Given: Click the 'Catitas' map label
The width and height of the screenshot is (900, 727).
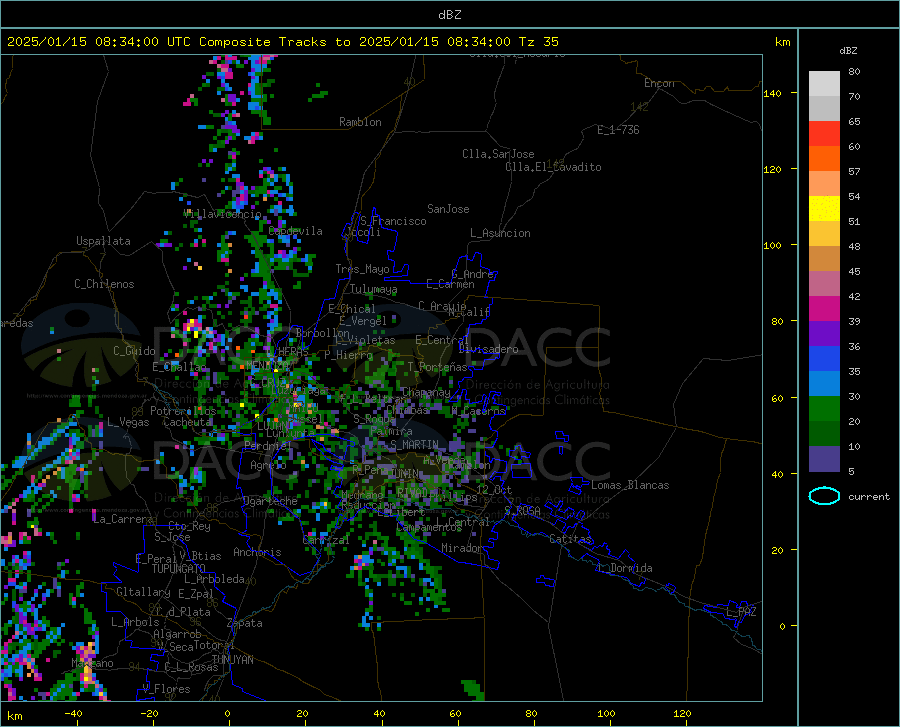Looking at the screenshot, I should pyautogui.click(x=571, y=539).
